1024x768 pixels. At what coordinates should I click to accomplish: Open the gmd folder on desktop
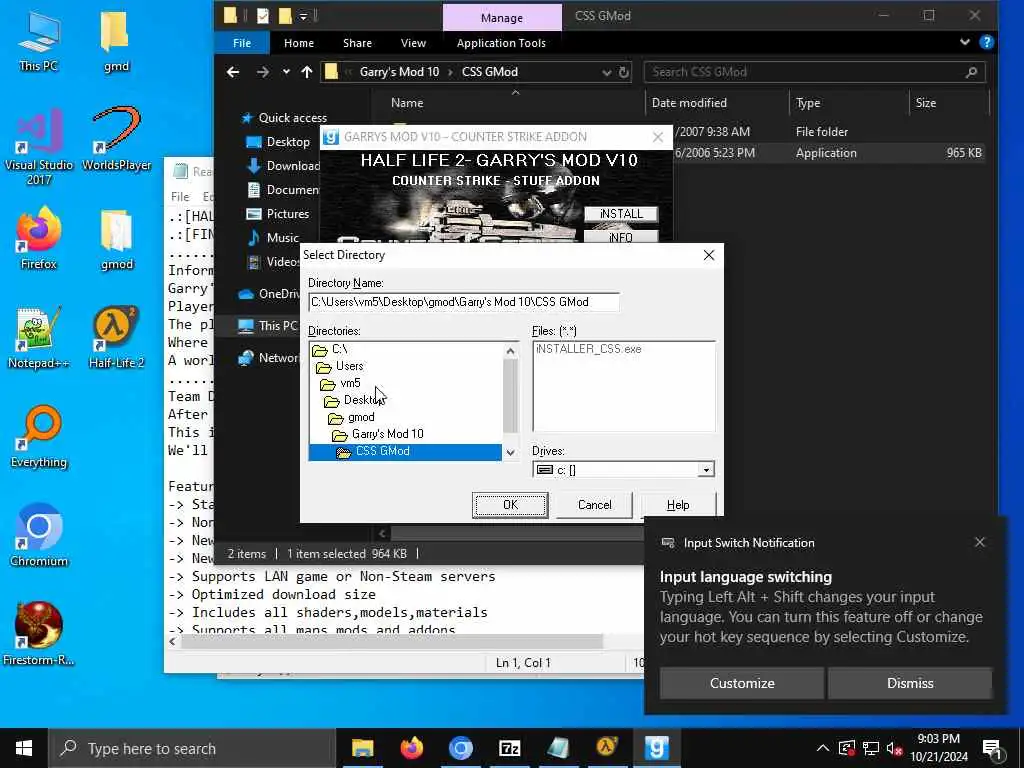[116, 40]
